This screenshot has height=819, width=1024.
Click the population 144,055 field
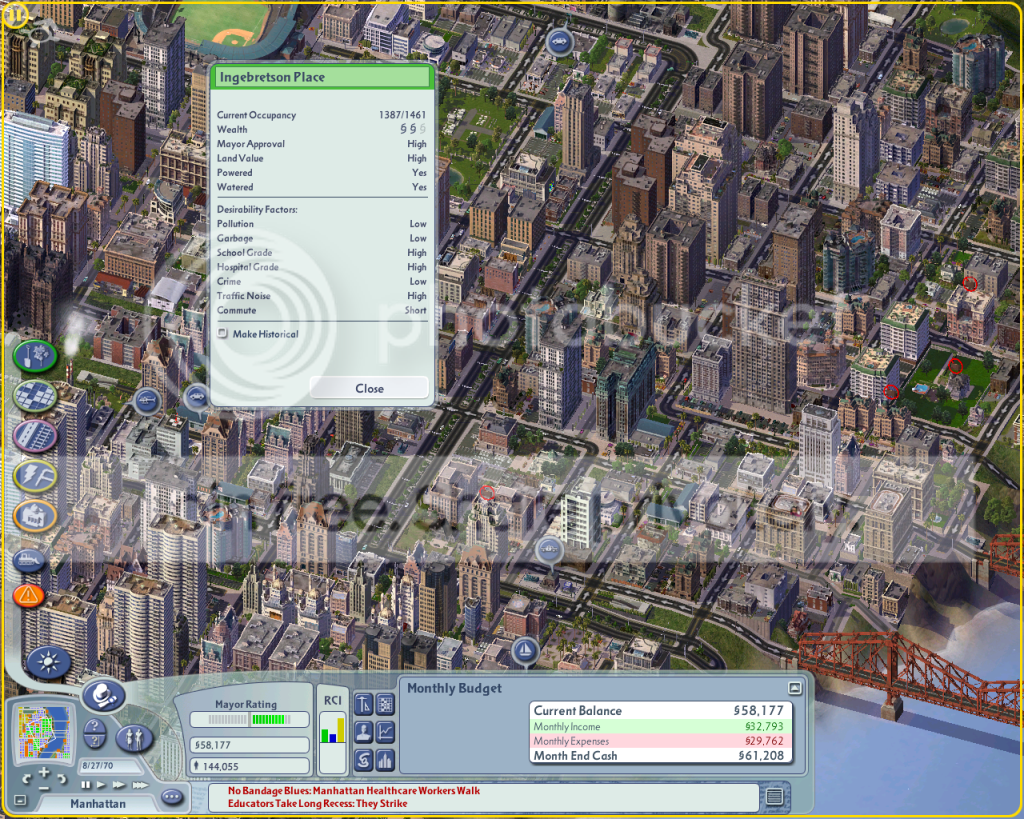(x=249, y=766)
